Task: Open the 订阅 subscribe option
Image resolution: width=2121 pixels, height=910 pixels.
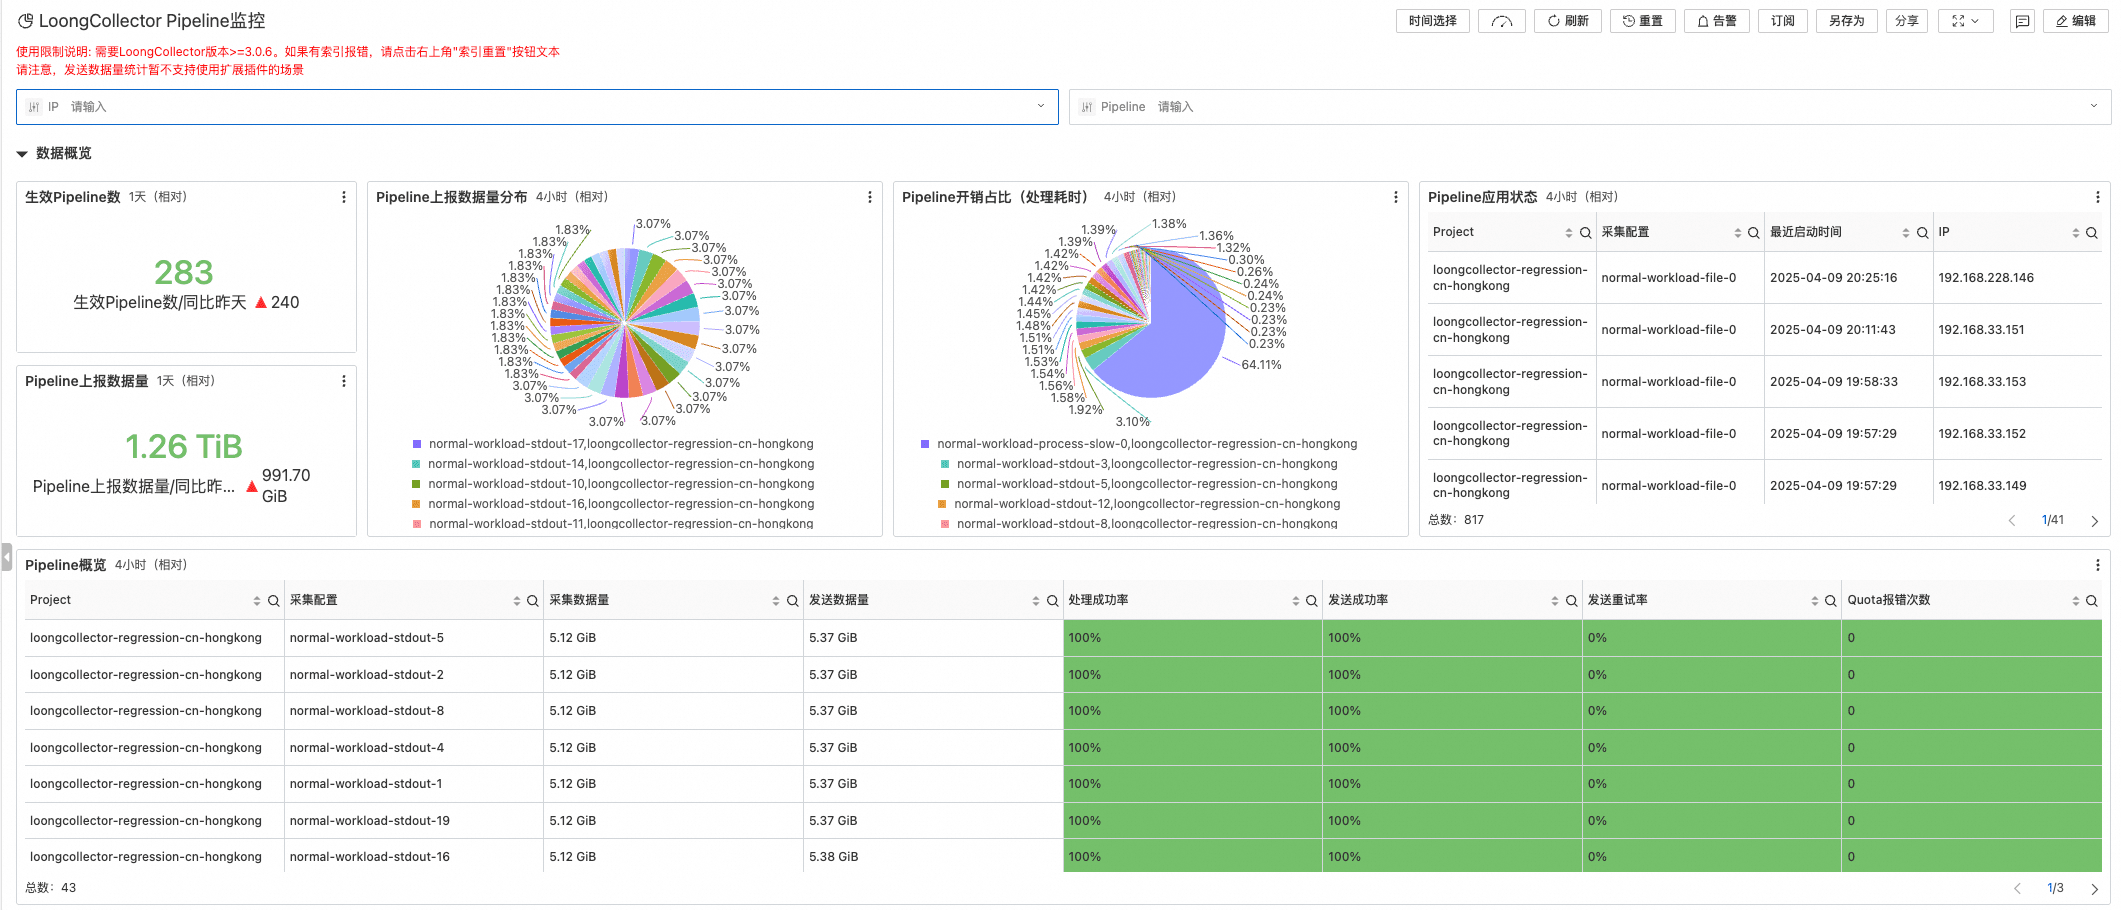Action: 1782,21
